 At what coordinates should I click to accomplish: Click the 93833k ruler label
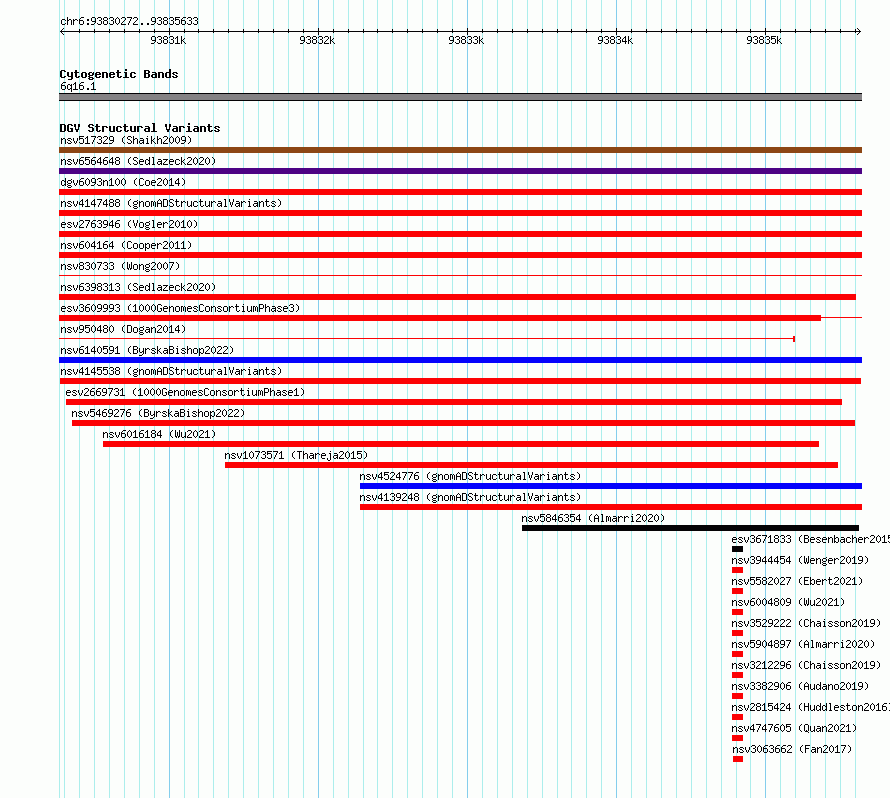[x=466, y=40]
